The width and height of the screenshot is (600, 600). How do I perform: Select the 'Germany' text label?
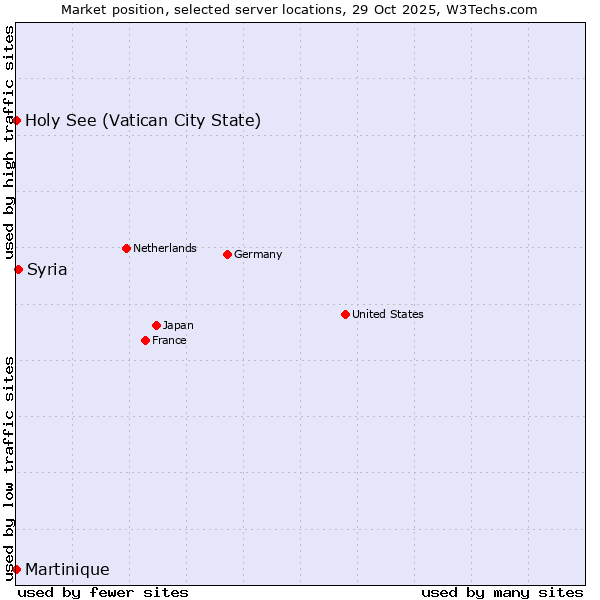tap(258, 254)
